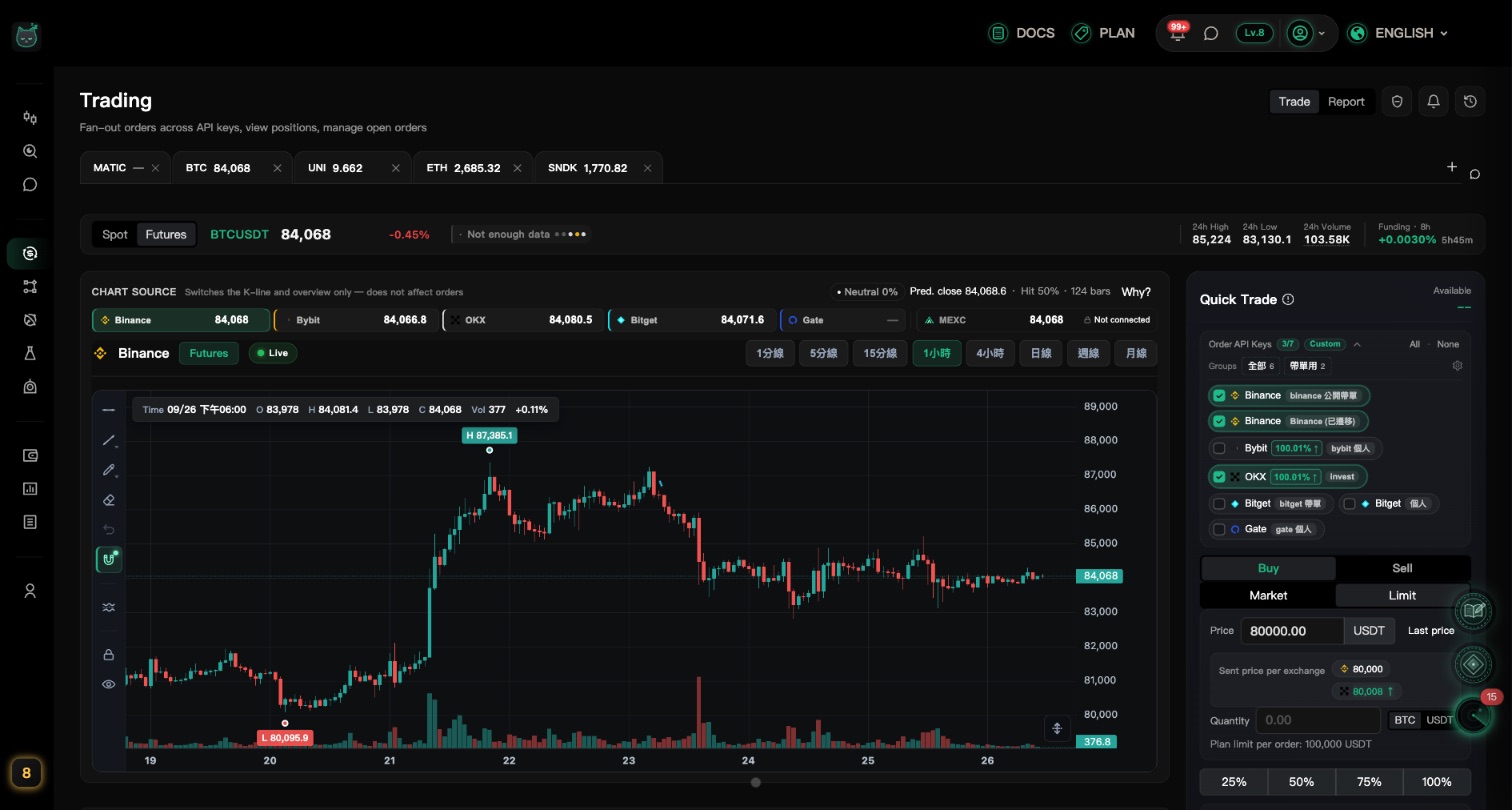Check the Gate API key checkbox
Screen dimensions: 1512x810
point(1219,529)
